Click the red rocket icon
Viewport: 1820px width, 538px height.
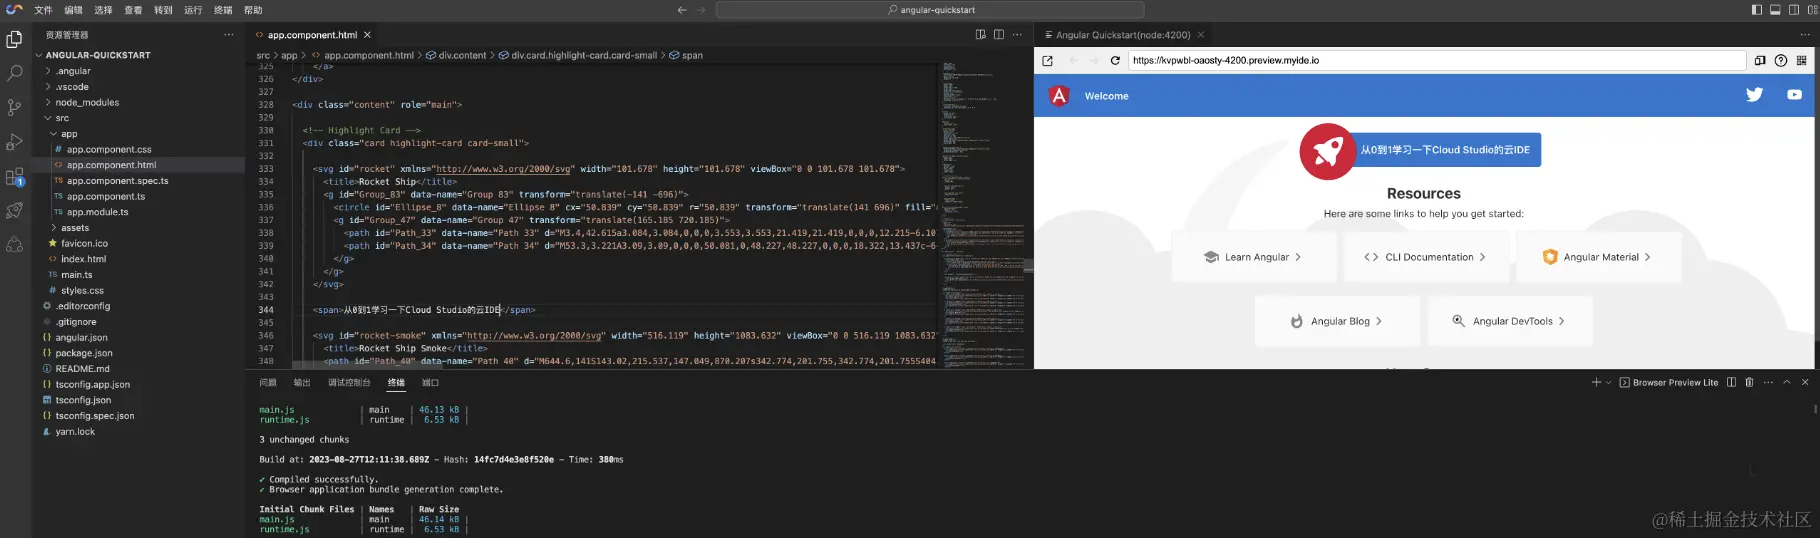click(x=1327, y=151)
